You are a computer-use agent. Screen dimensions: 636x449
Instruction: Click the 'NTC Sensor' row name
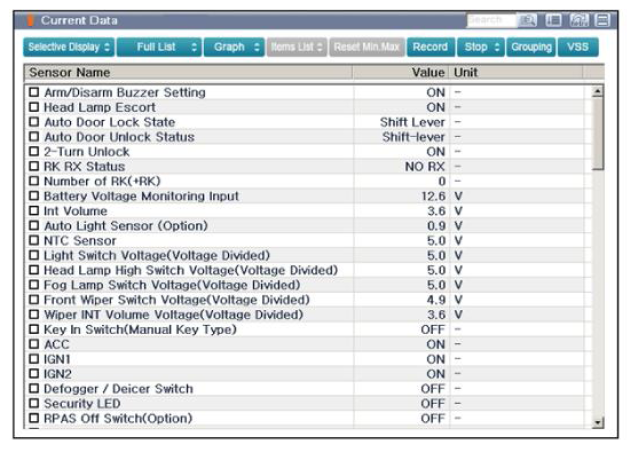(80, 241)
